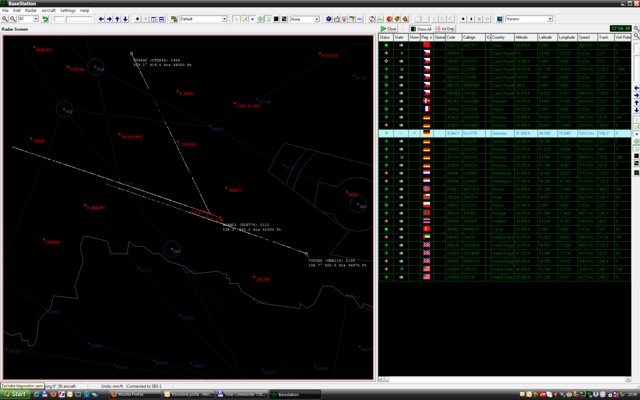
Task: Click the Denmark flag icon in list
Action: [427, 101]
